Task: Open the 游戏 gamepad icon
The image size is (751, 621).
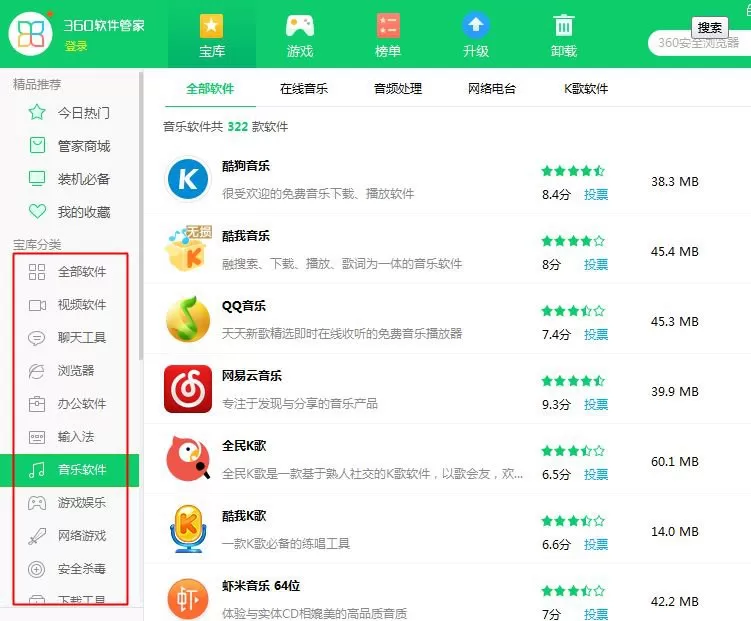Action: point(300,25)
